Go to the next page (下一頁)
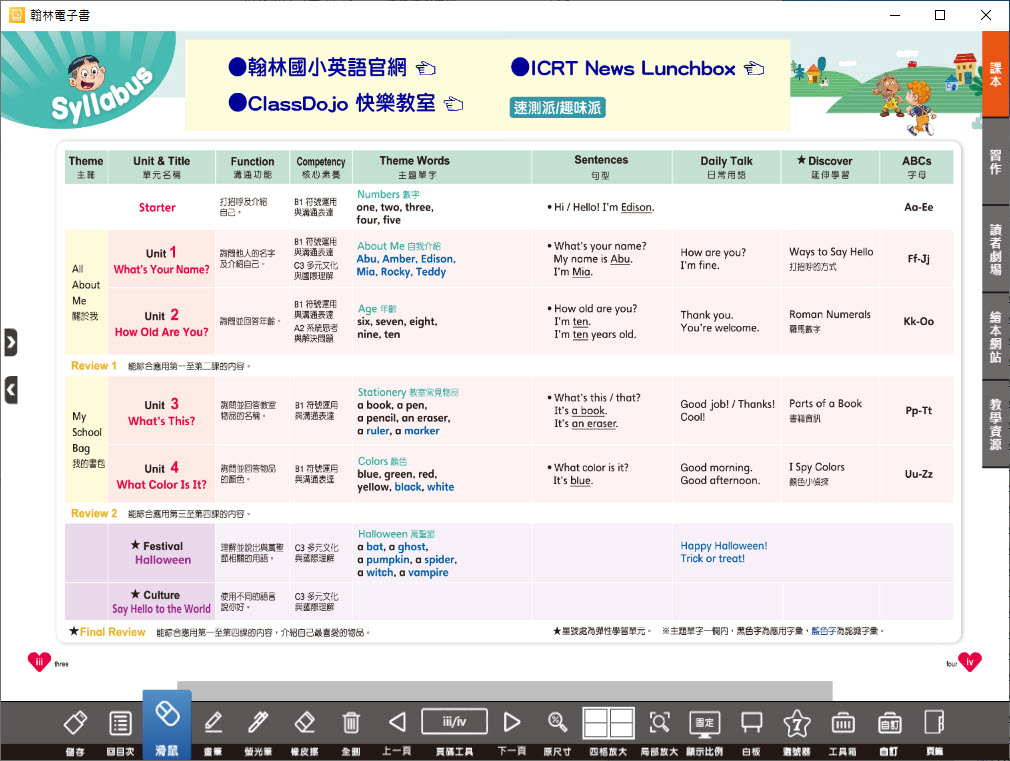 (x=512, y=724)
